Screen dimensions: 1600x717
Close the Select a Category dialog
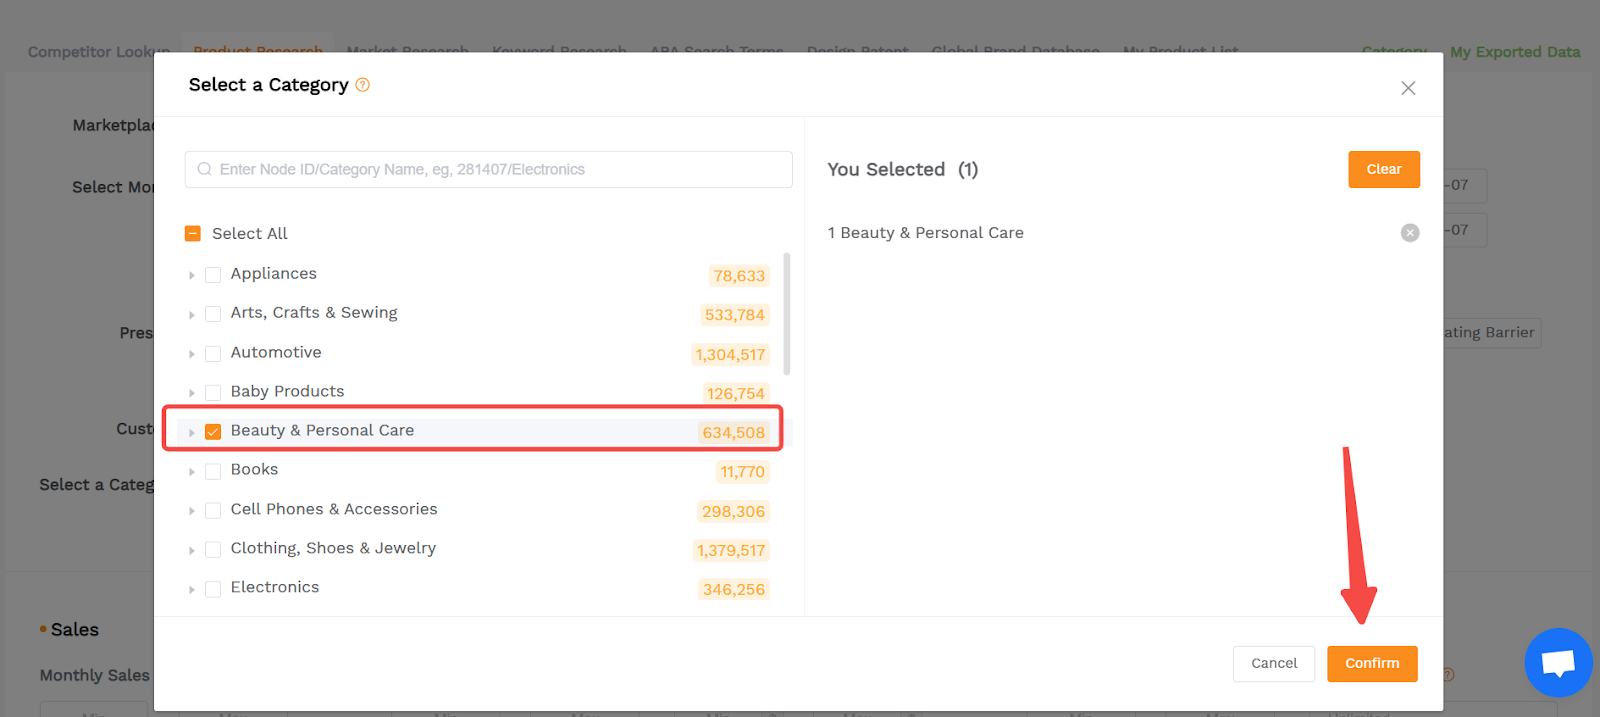(x=1408, y=88)
